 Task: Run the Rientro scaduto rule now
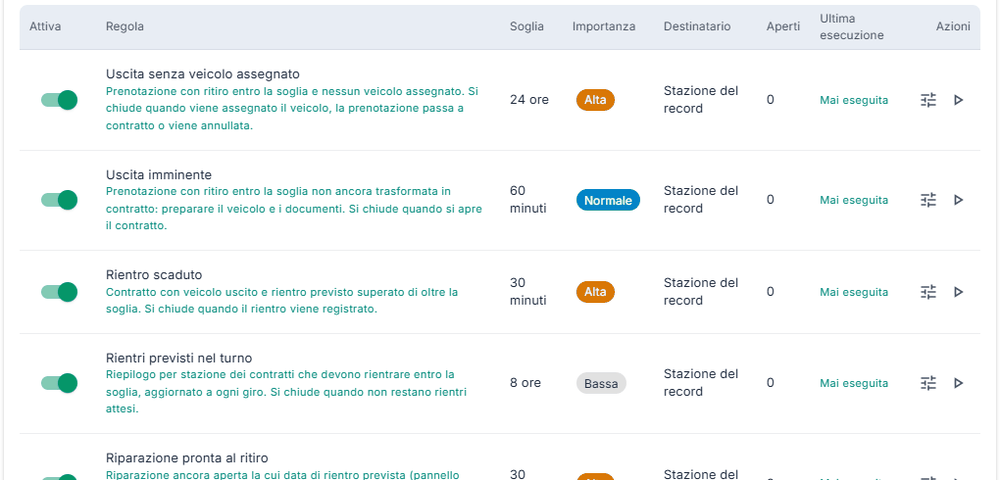tap(958, 292)
